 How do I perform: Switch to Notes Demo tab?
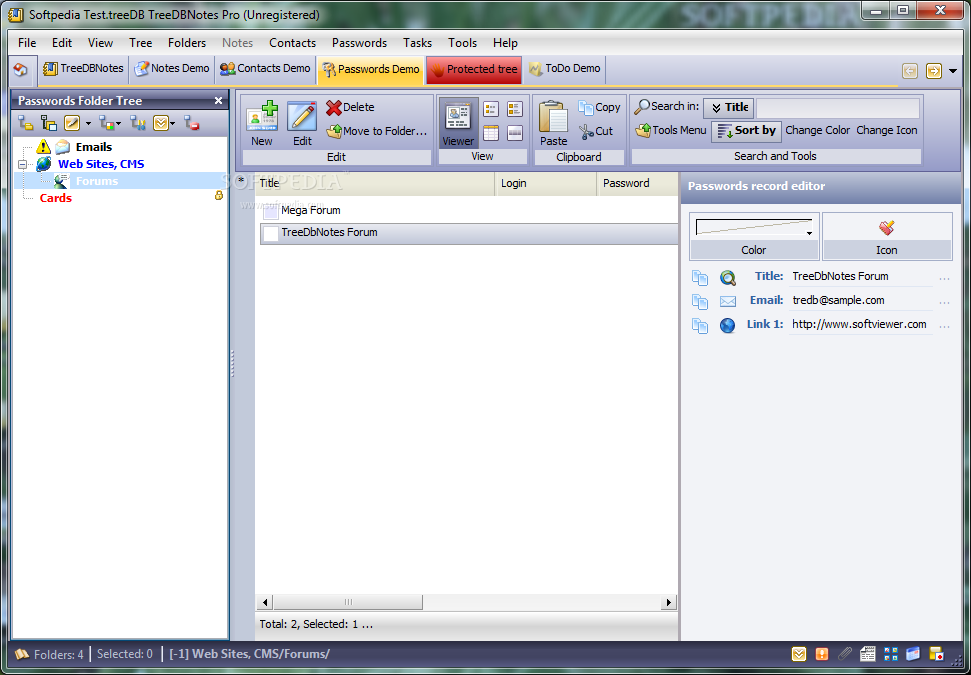coord(172,69)
